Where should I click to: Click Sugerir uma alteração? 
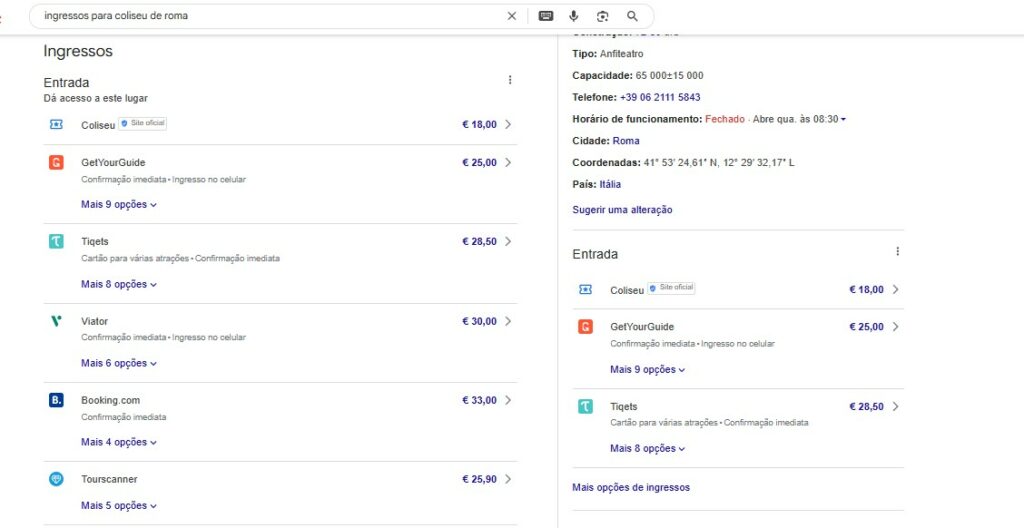(x=622, y=210)
